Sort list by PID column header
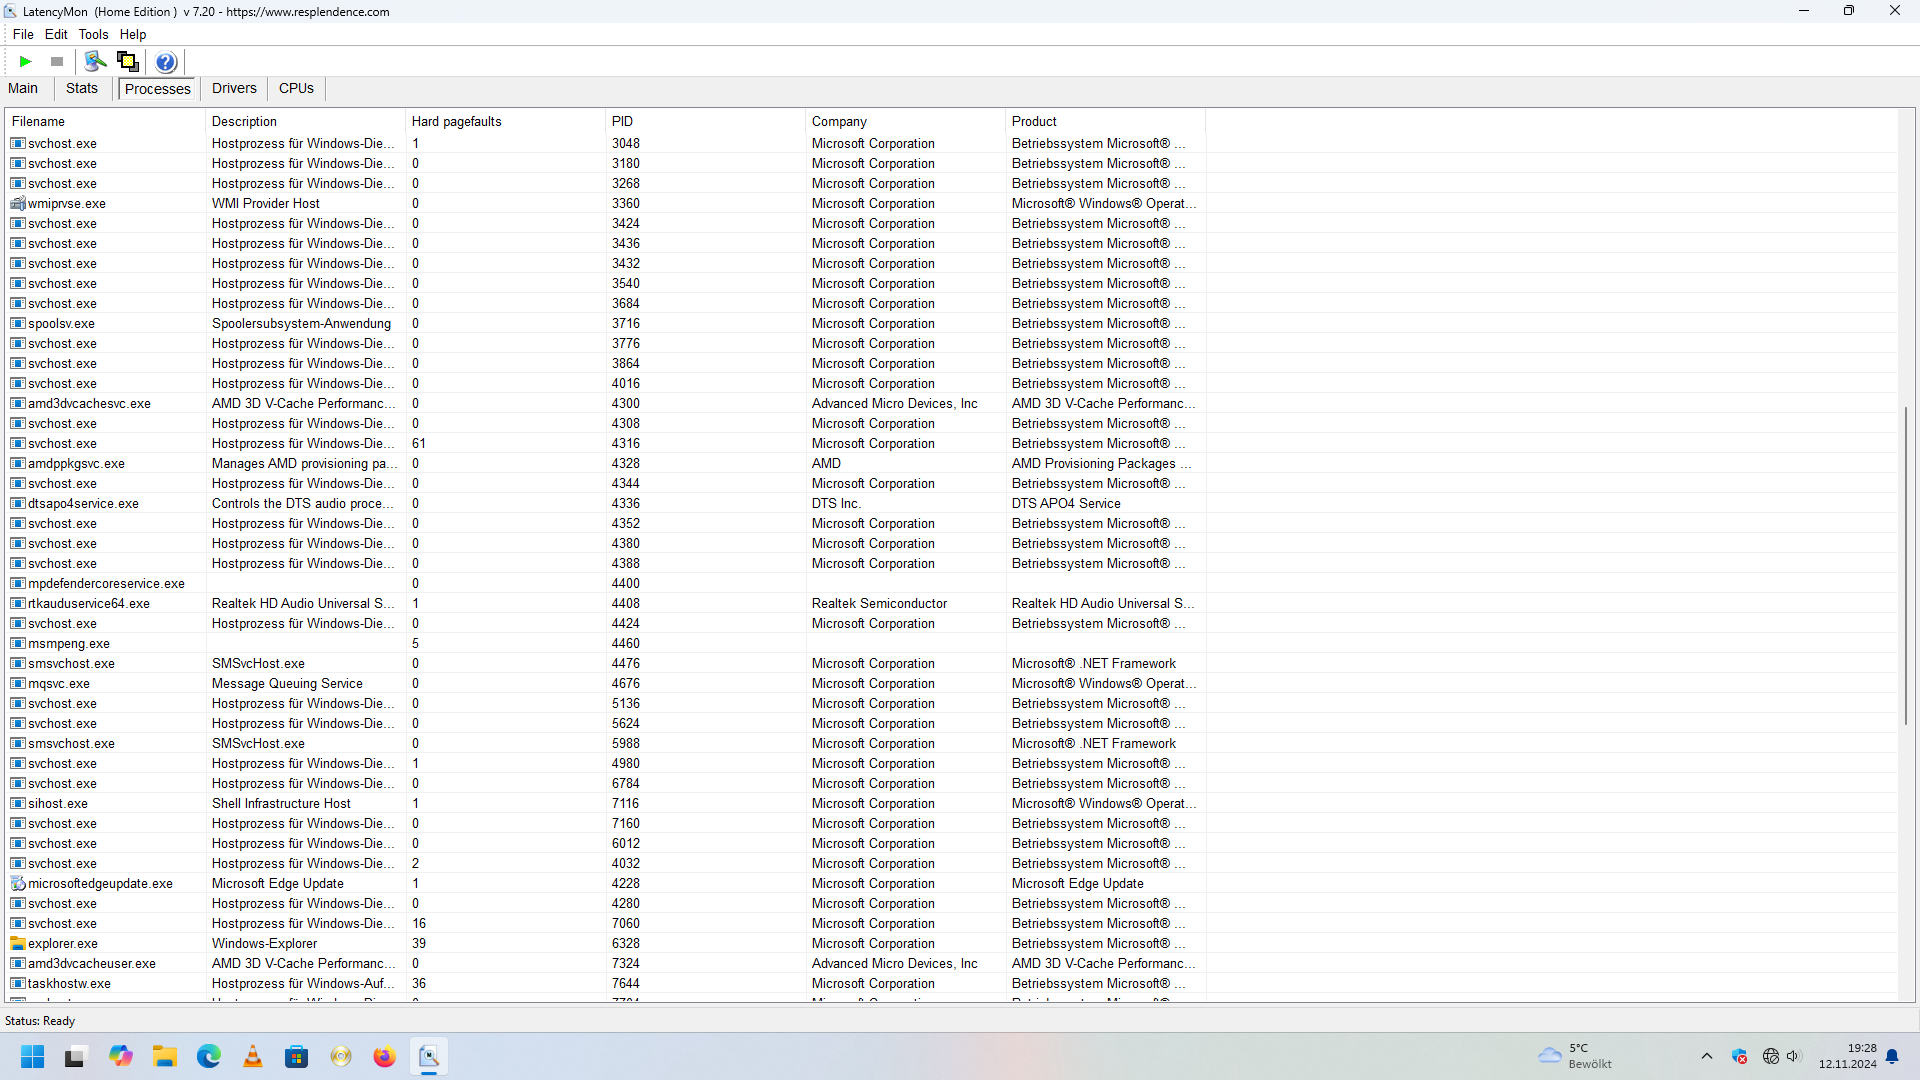 coord(622,121)
